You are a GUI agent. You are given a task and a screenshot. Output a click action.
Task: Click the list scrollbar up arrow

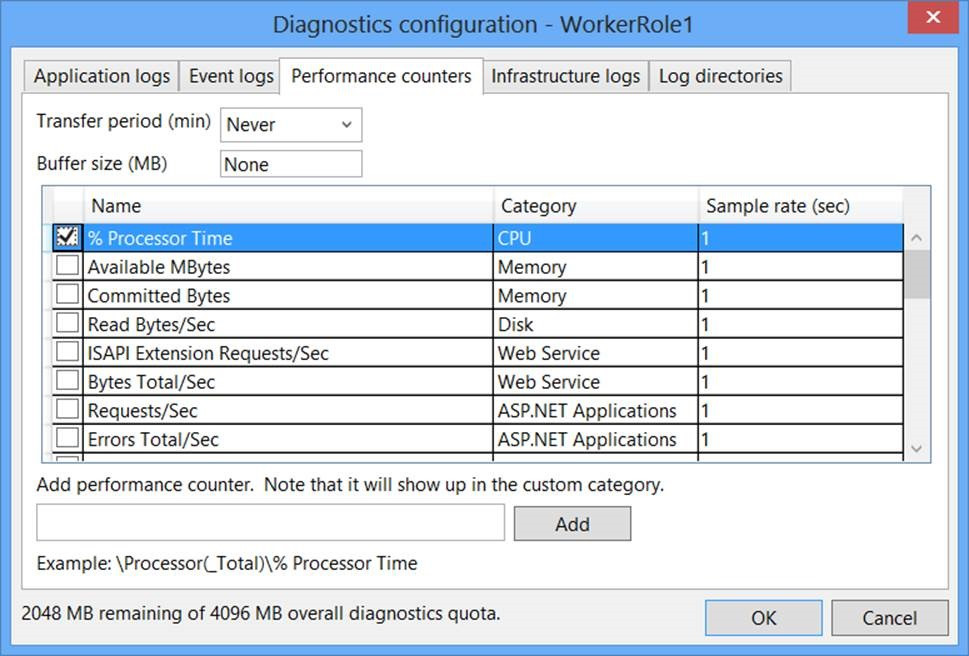pyautogui.click(x=916, y=238)
